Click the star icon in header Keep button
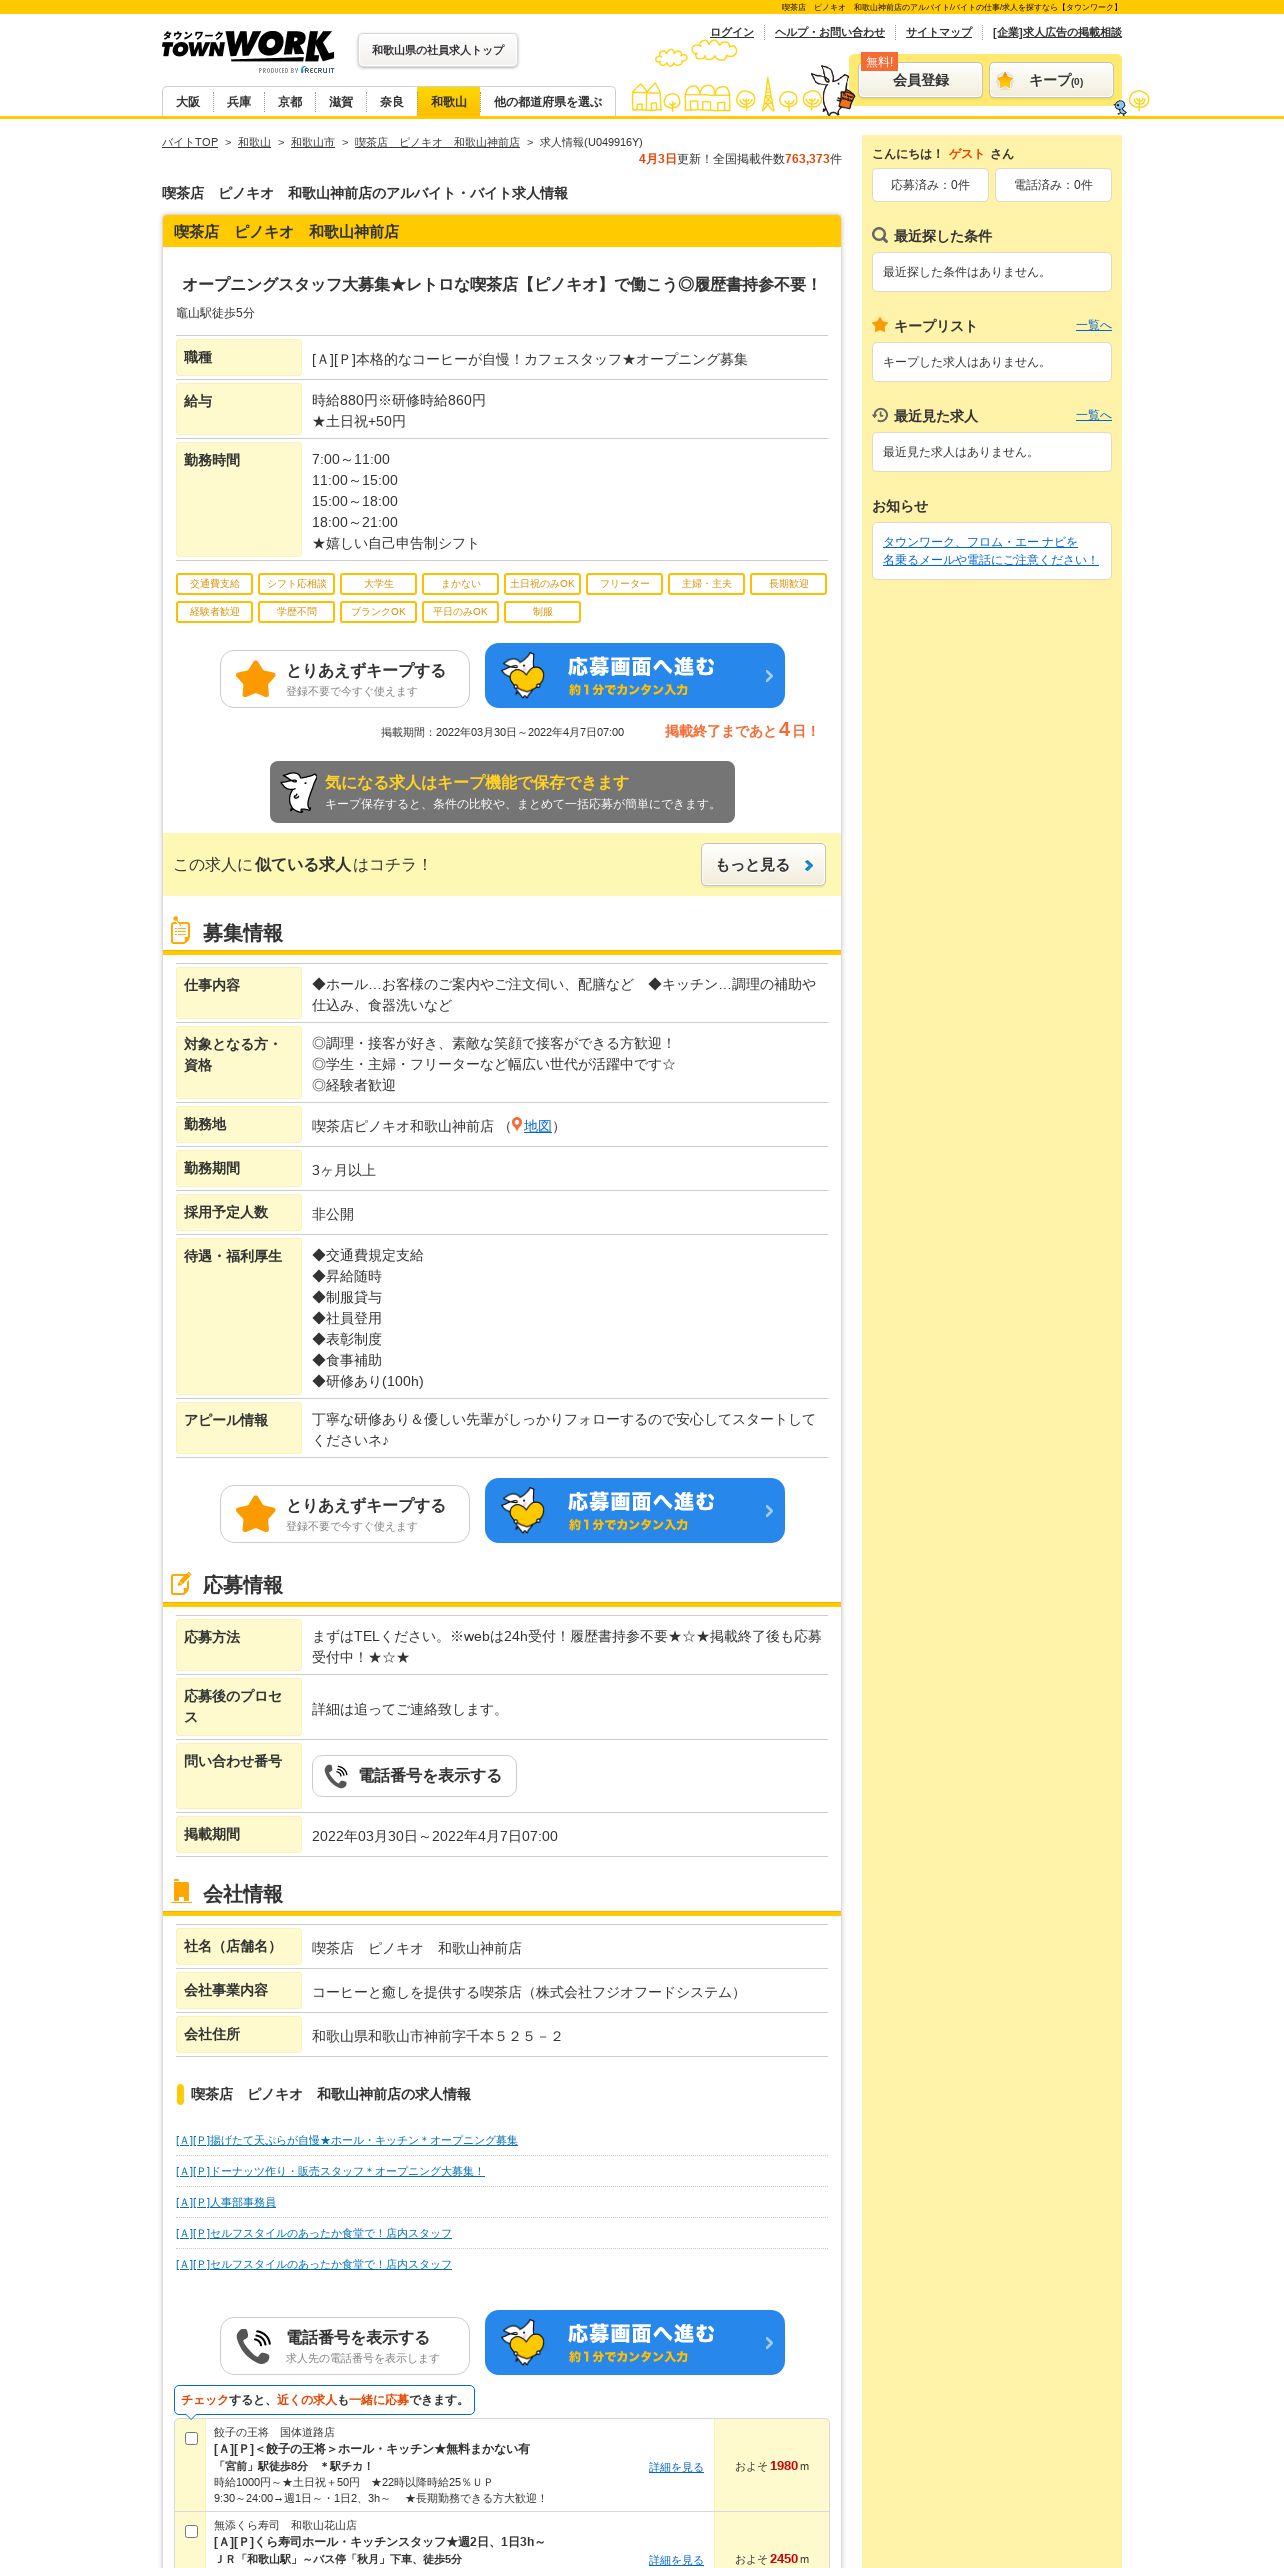 coord(1005,80)
